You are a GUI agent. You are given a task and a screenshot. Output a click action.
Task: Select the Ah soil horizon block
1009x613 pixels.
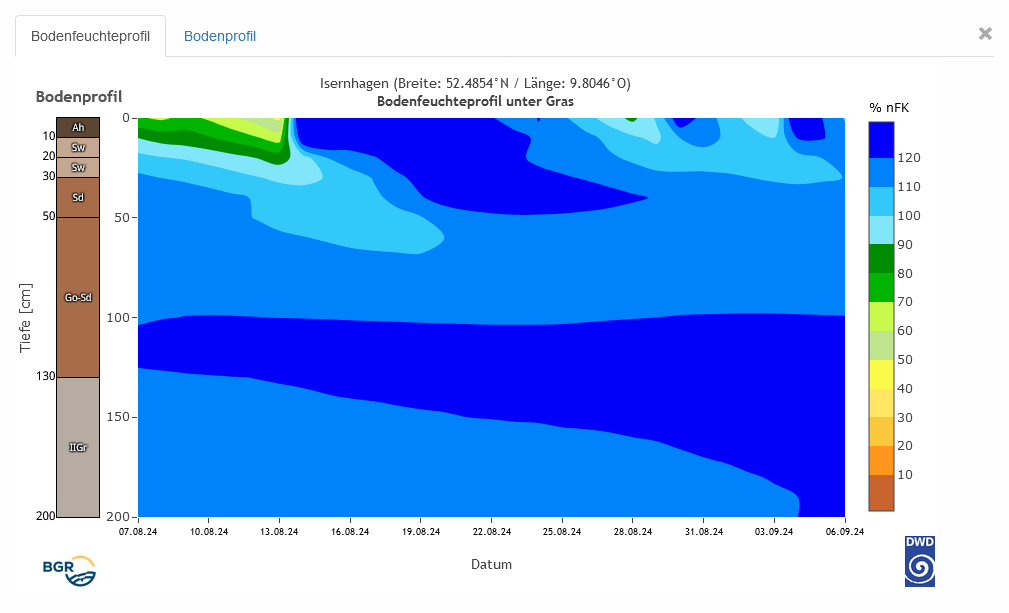pyautogui.click(x=78, y=127)
